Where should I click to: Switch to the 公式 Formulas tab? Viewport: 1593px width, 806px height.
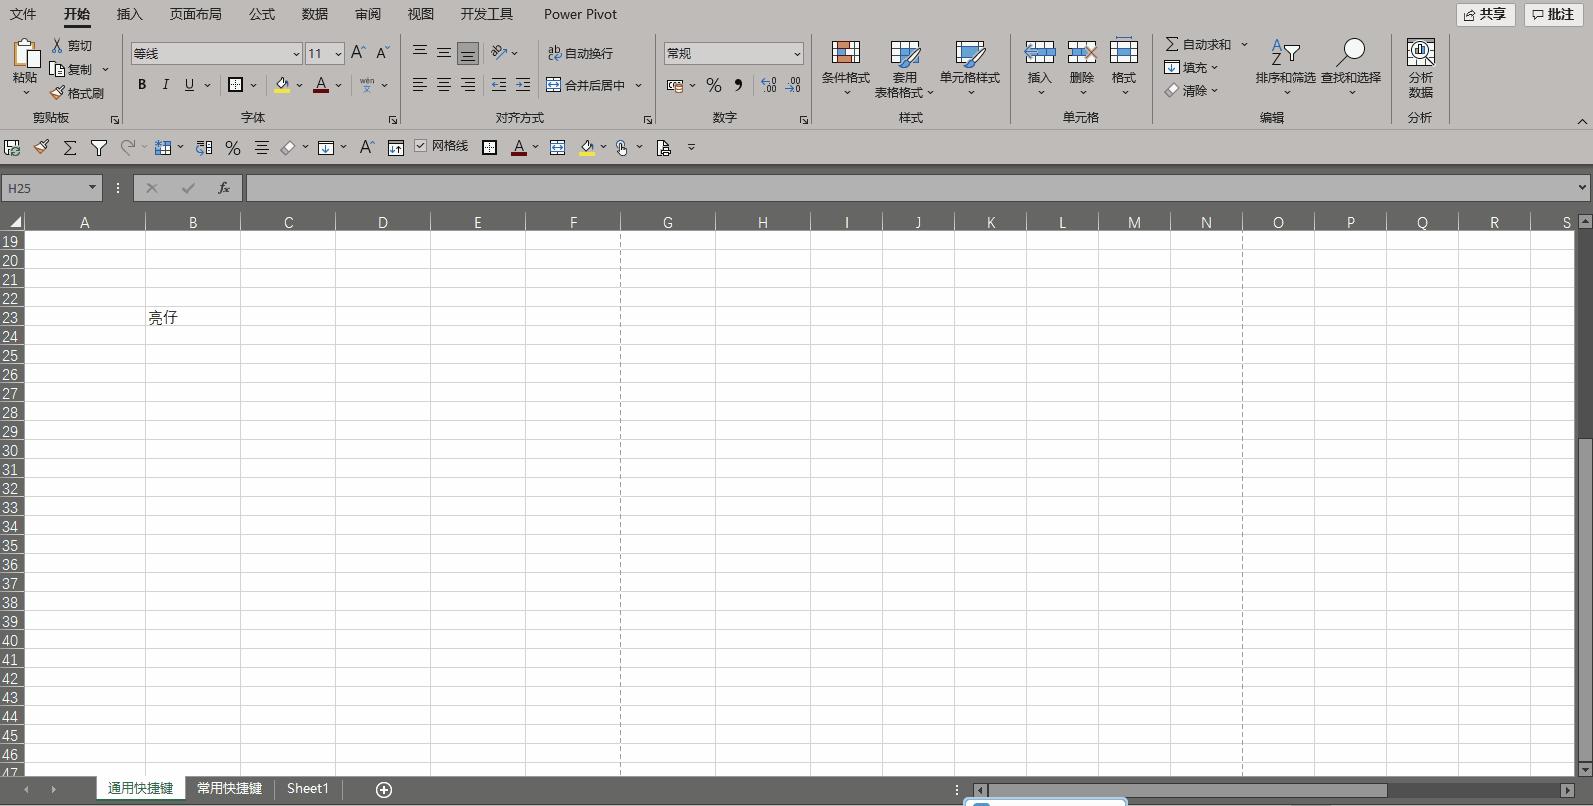click(262, 14)
